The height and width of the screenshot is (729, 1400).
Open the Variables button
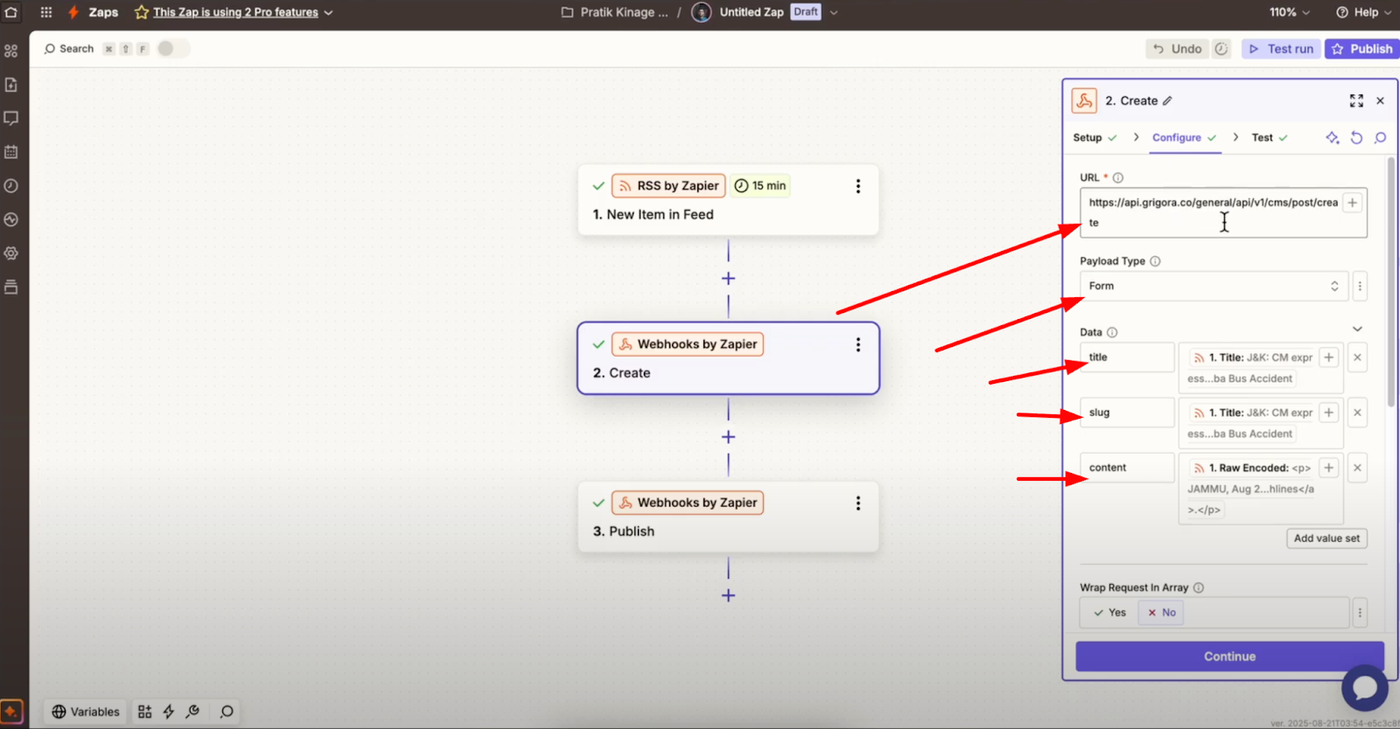tap(86, 712)
